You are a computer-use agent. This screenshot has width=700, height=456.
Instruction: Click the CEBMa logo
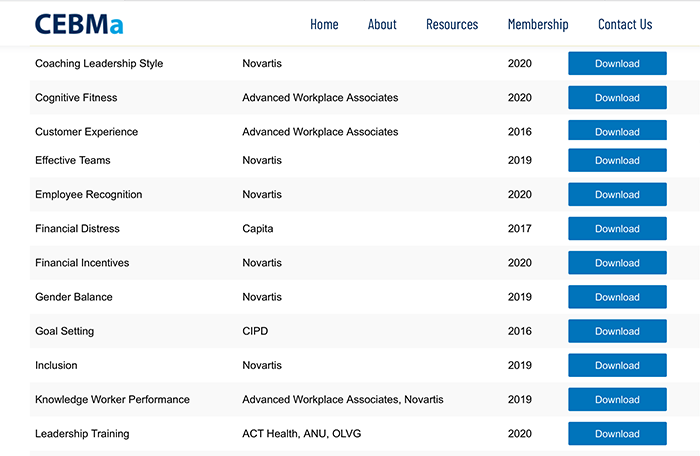click(x=79, y=24)
